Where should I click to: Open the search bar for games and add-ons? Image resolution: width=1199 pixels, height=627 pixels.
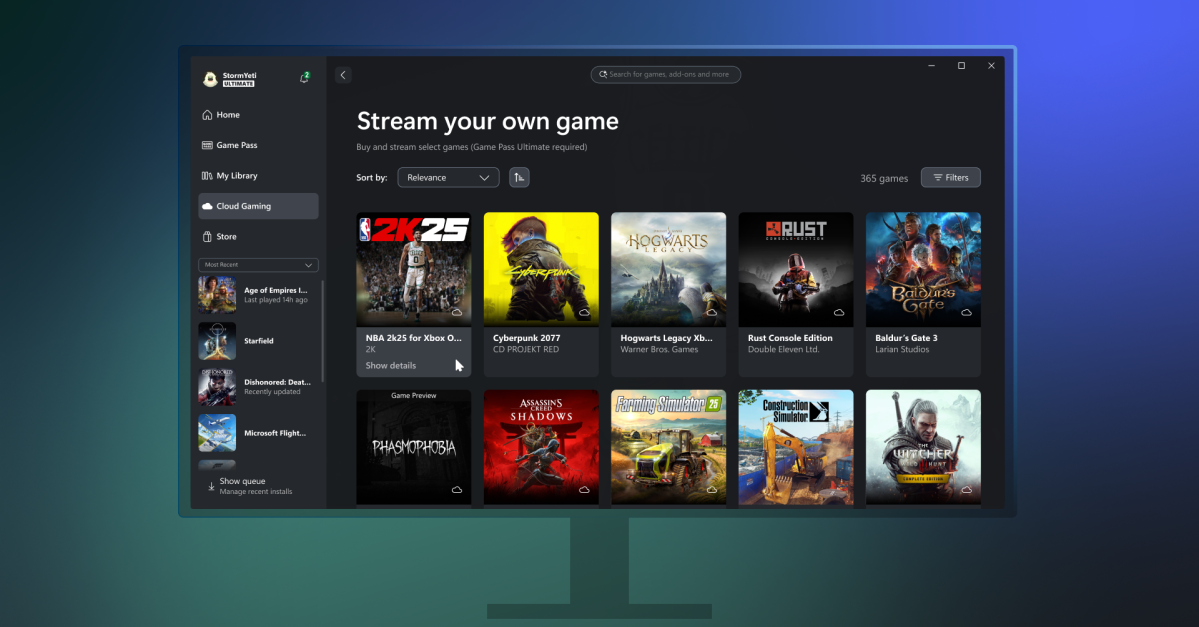(665, 74)
